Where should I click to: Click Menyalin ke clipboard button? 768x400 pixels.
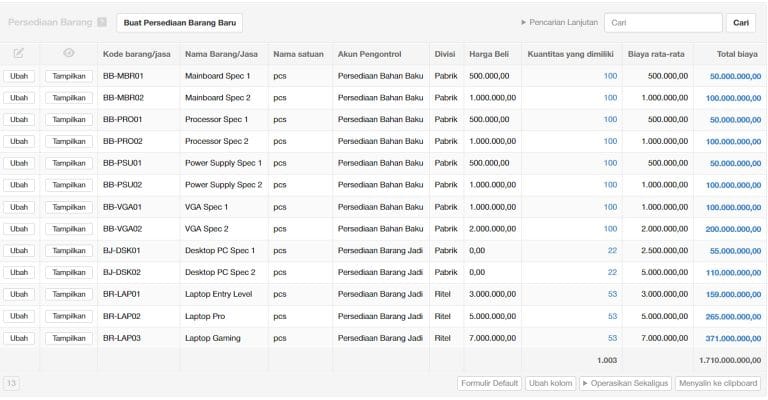click(x=718, y=383)
